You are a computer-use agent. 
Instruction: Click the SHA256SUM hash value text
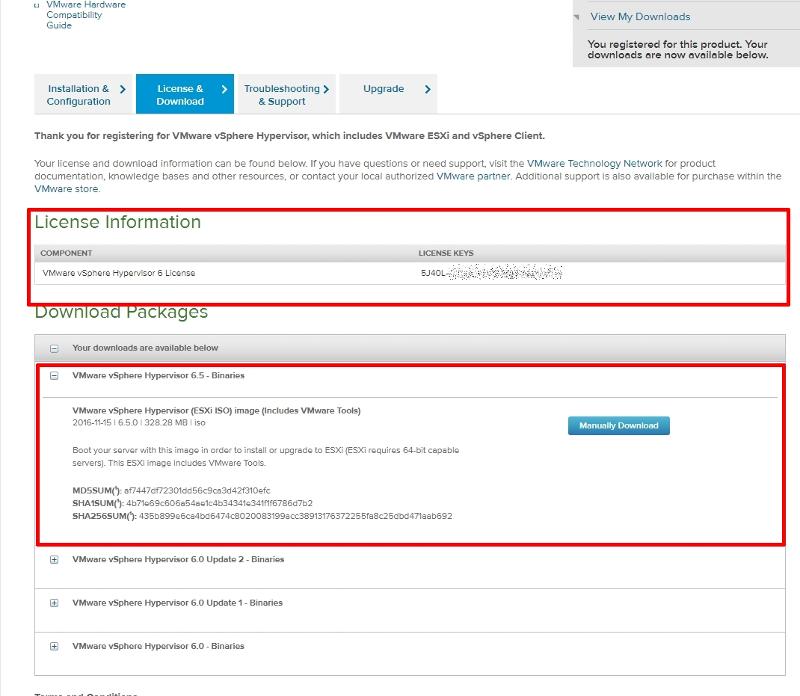pyautogui.click(x=295, y=516)
